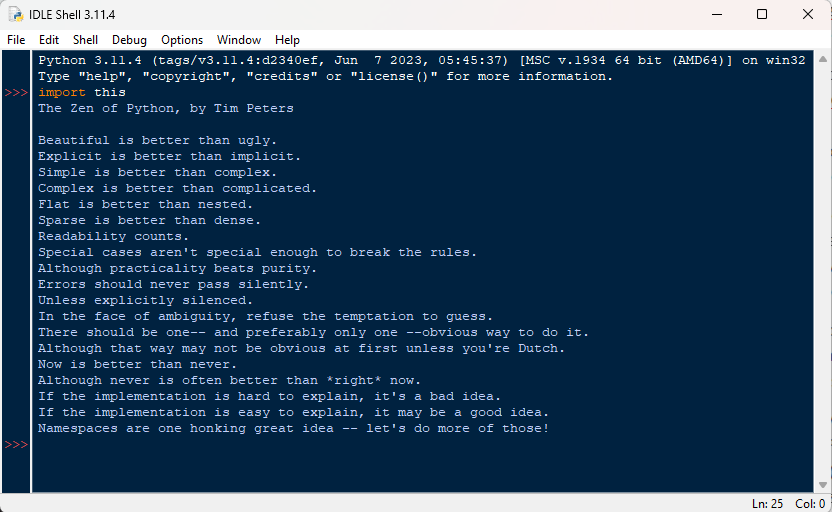Open the Edit menu
This screenshot has width=832, height=512.
point(49,40)
